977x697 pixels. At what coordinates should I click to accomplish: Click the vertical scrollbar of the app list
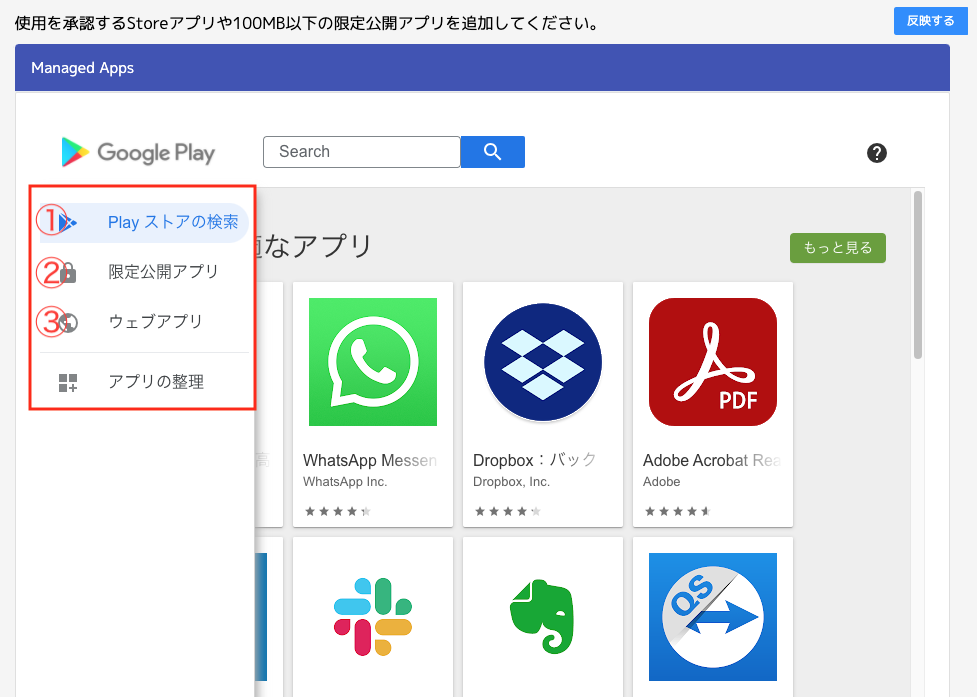pos(917,275)
